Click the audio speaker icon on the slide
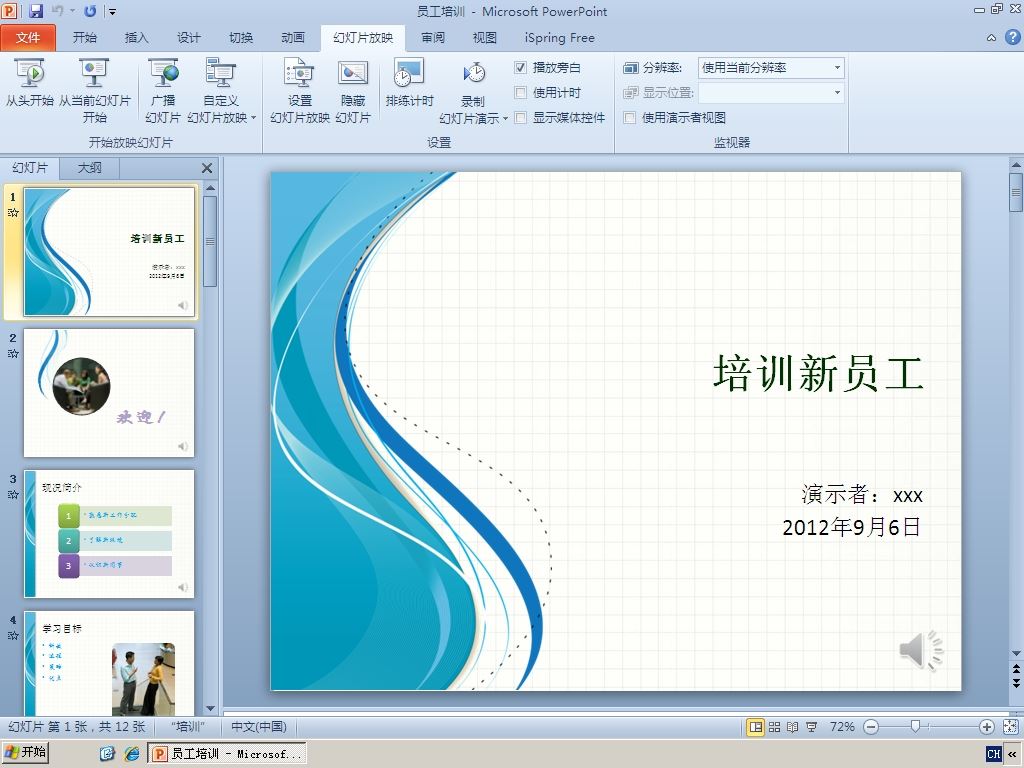 pos(921,650)
